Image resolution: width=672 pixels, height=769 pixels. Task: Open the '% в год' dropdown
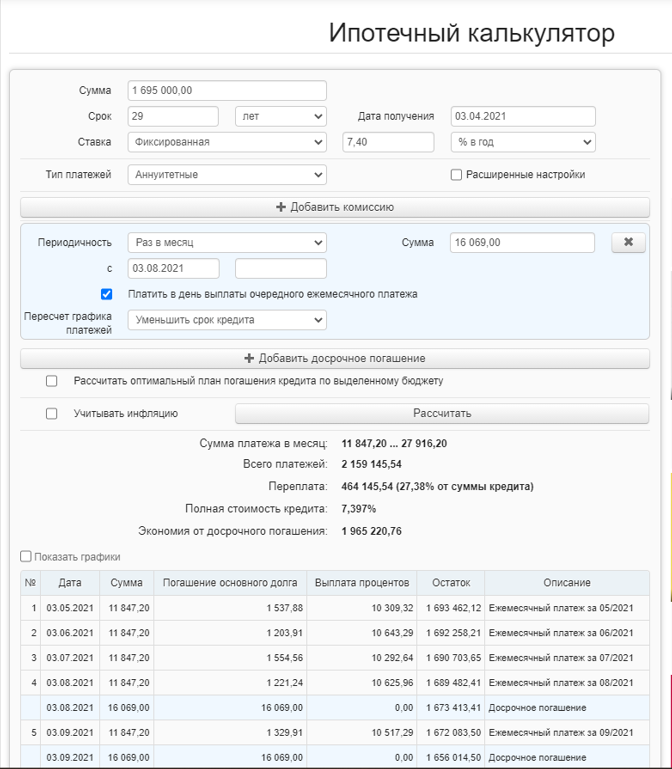tap(523, 142)
